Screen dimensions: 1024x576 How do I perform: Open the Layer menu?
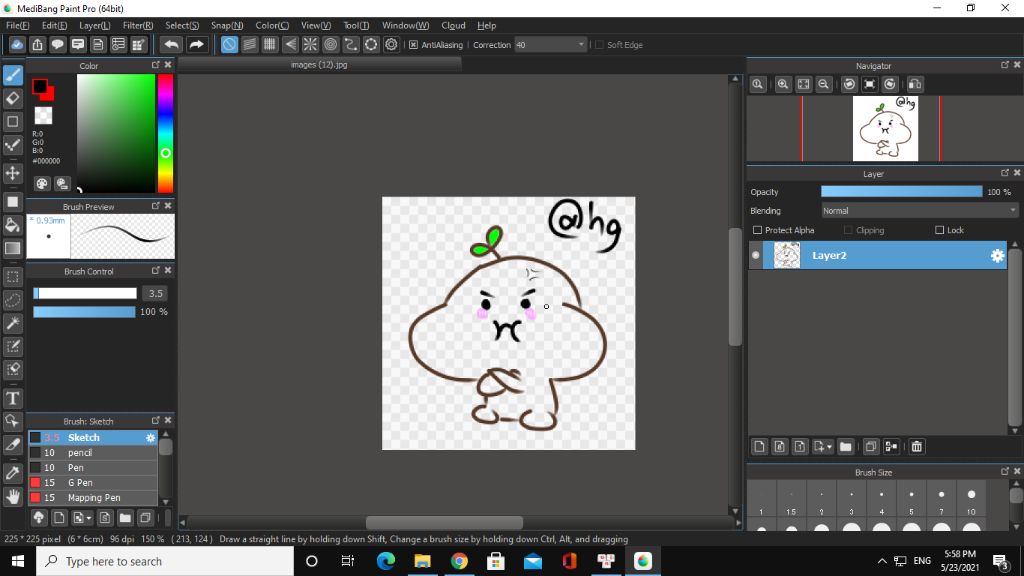pos(95,25)
